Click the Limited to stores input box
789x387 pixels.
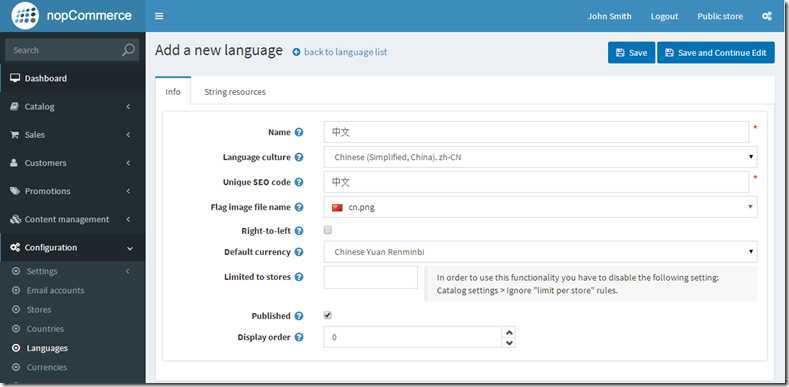[371, 277]
